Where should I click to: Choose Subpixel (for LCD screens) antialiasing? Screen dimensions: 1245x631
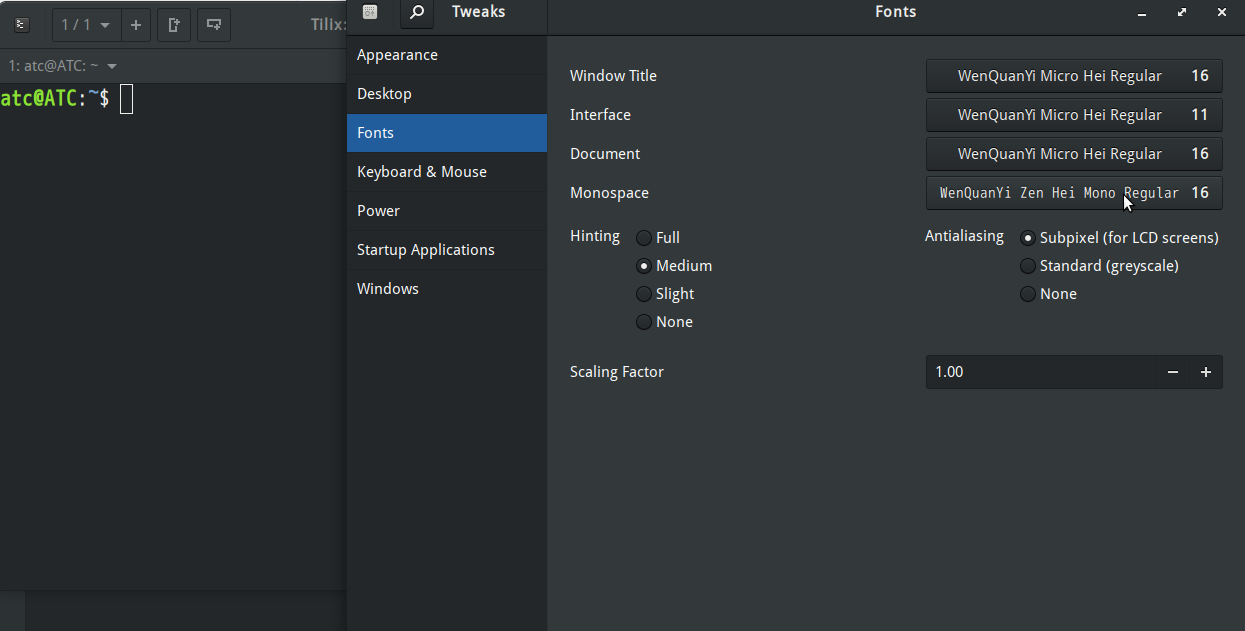(x=1119, y=238)
